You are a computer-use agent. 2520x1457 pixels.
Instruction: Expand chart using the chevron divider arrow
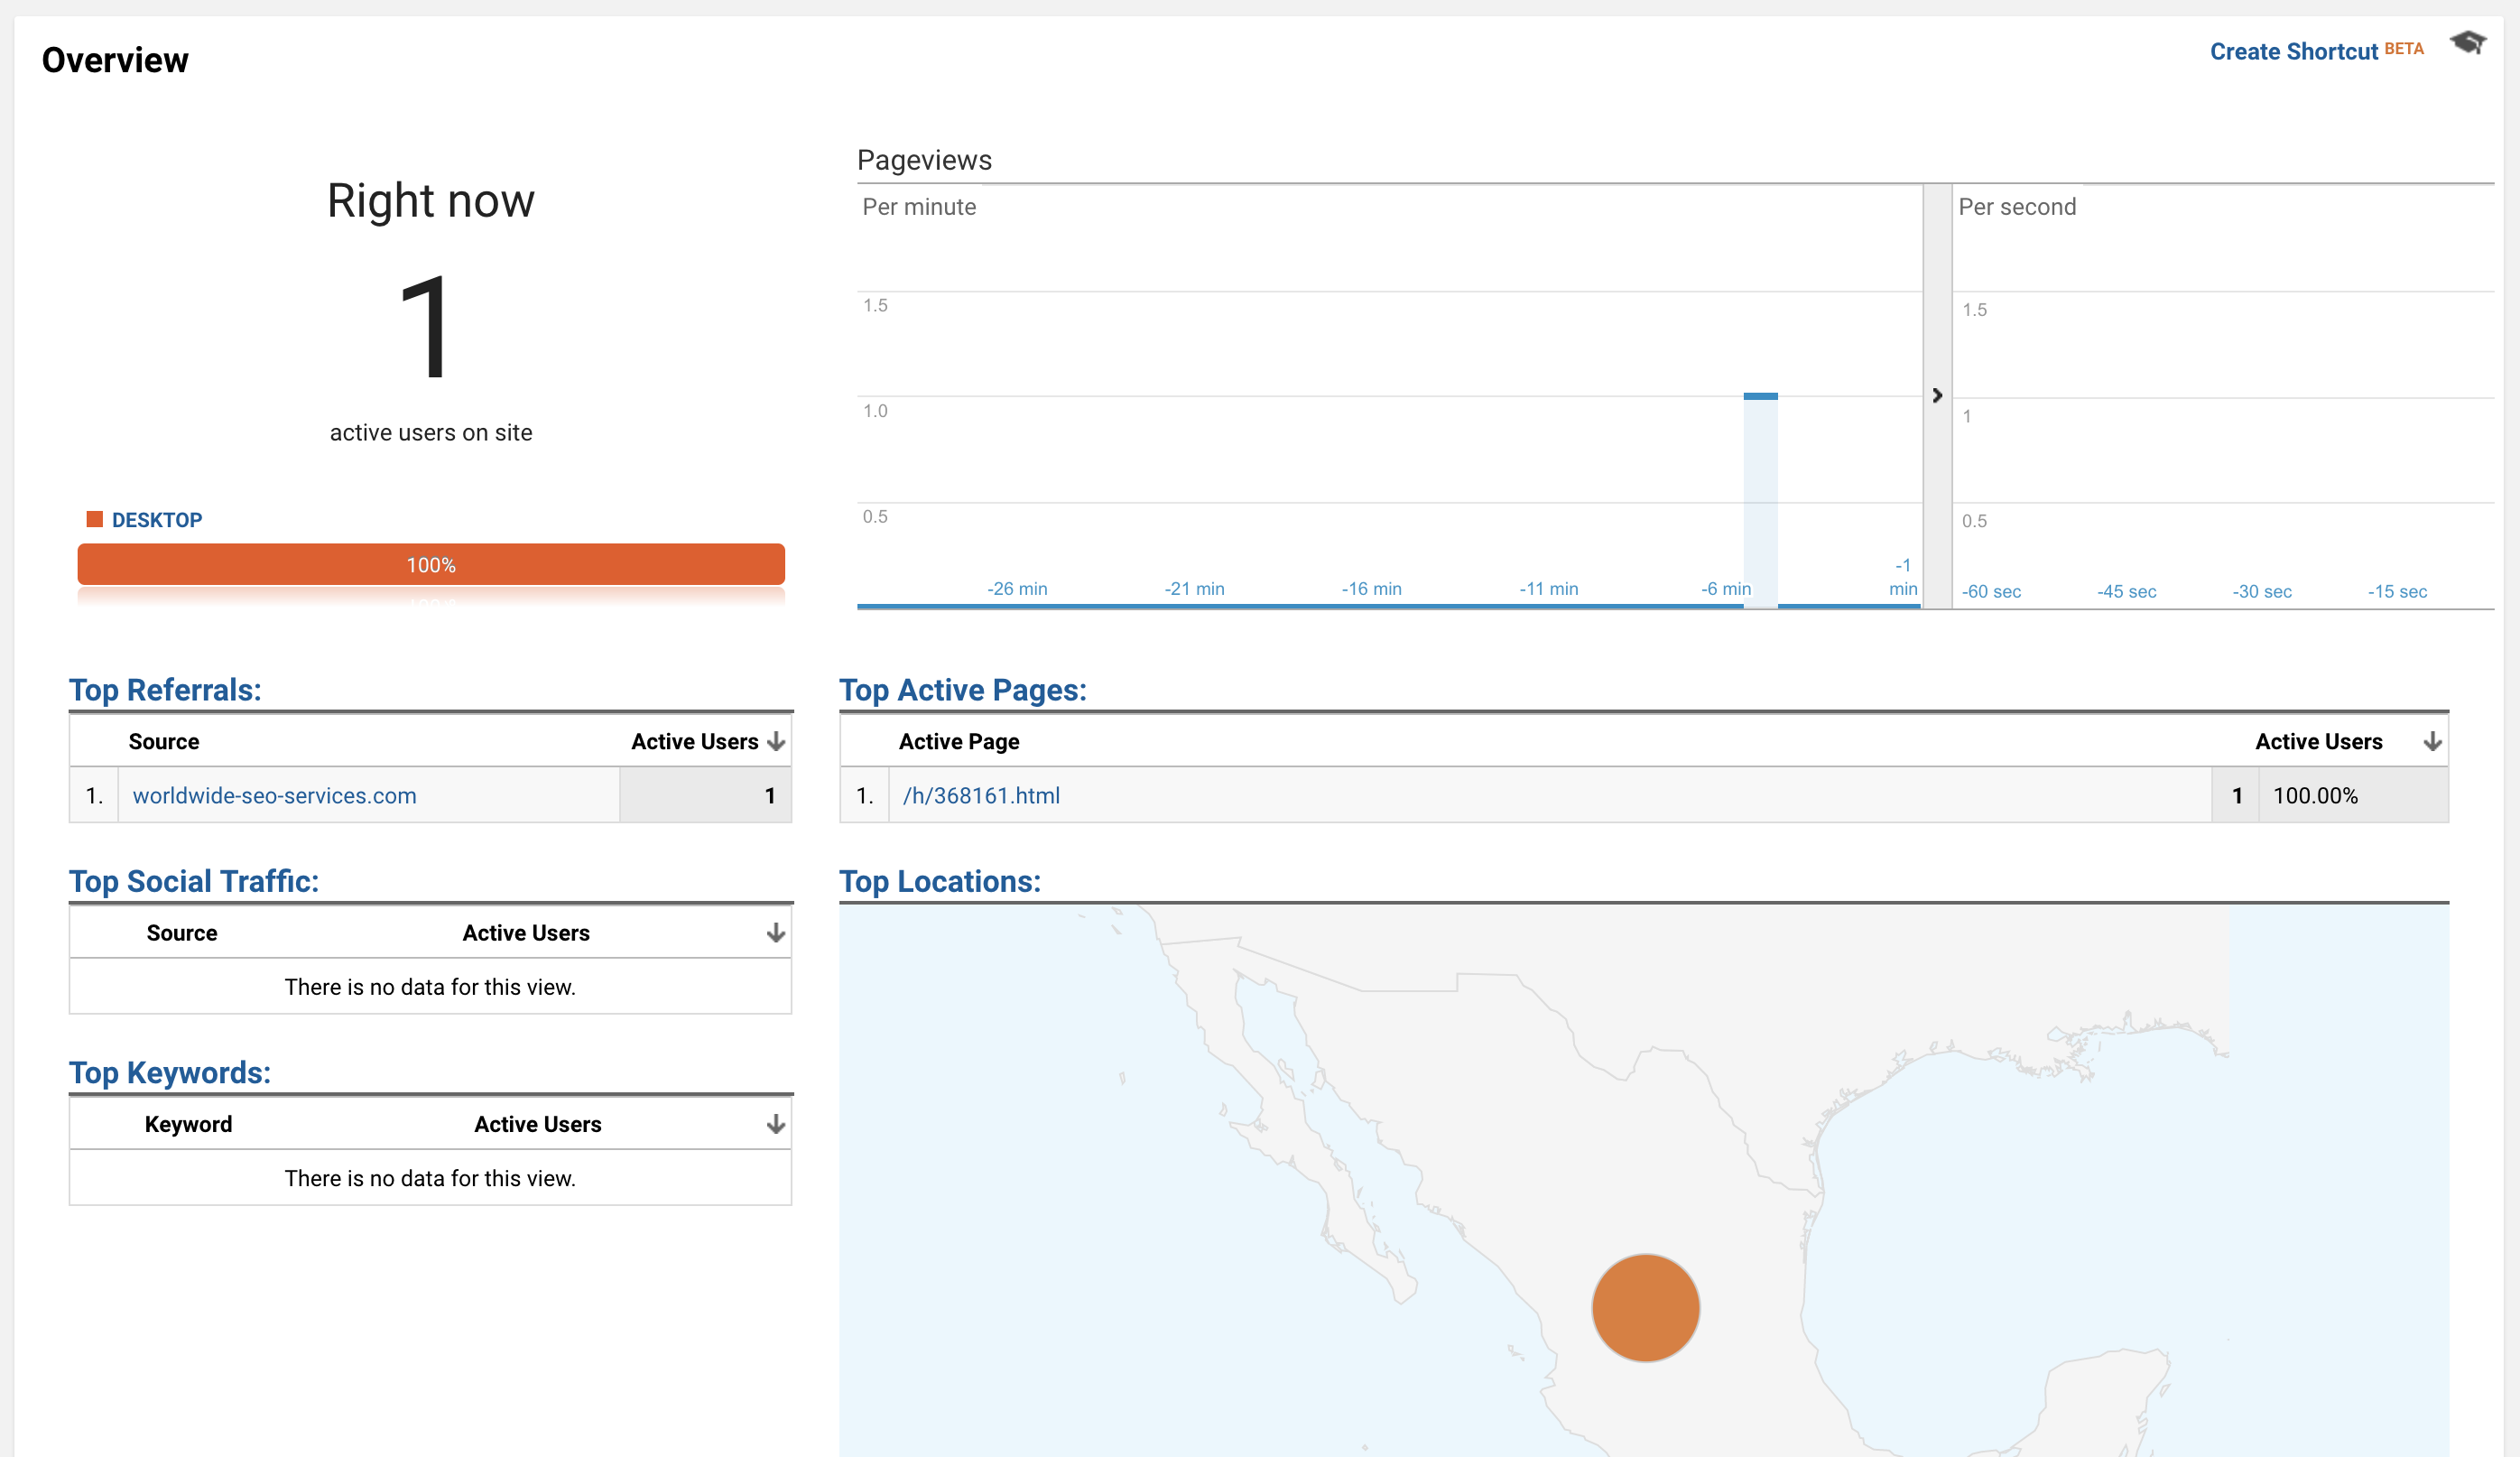click(x=1937, y=396)
